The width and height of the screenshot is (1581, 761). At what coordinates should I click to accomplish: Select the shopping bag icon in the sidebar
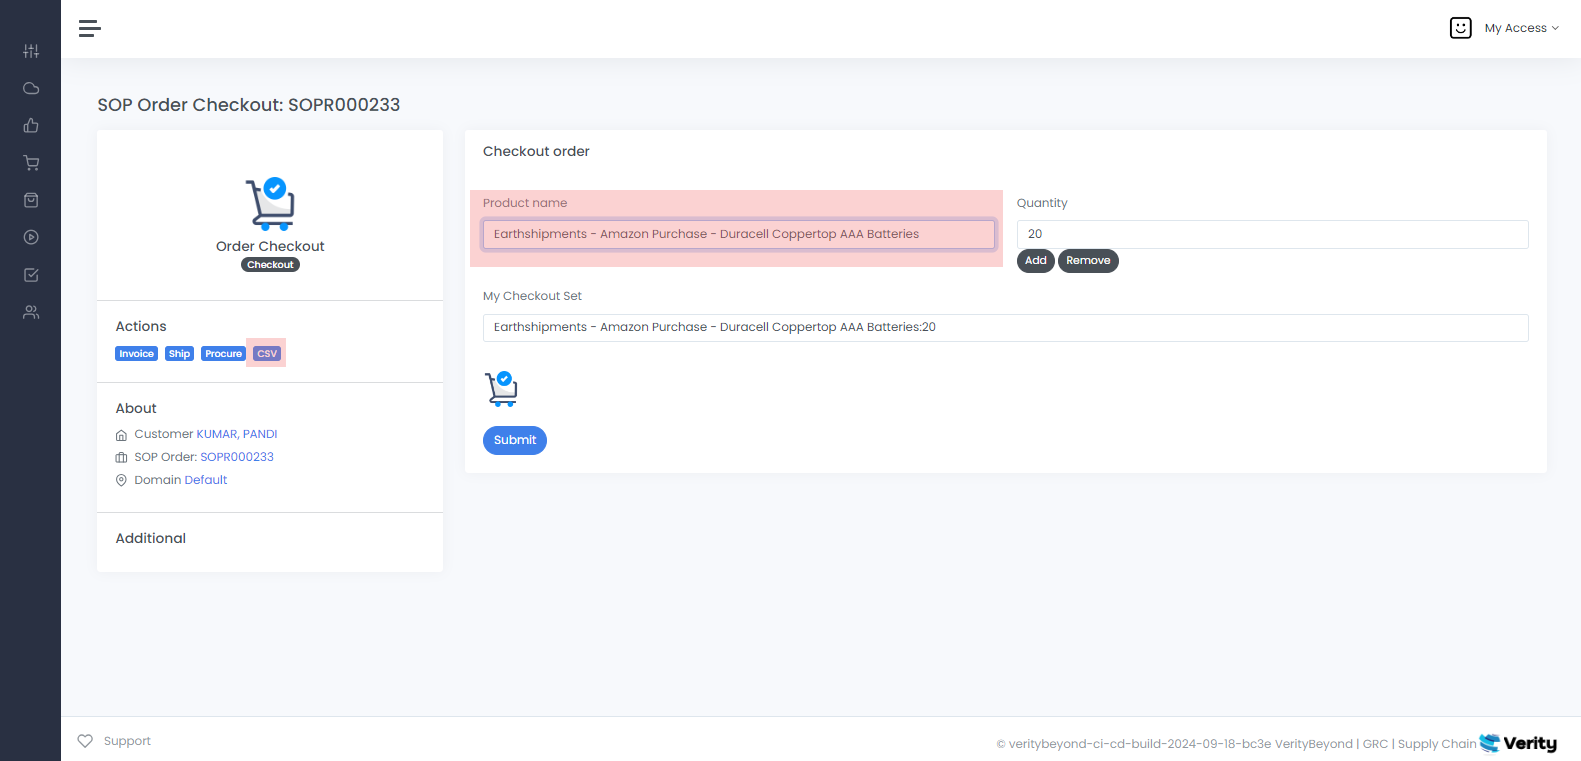coord(31,199)
